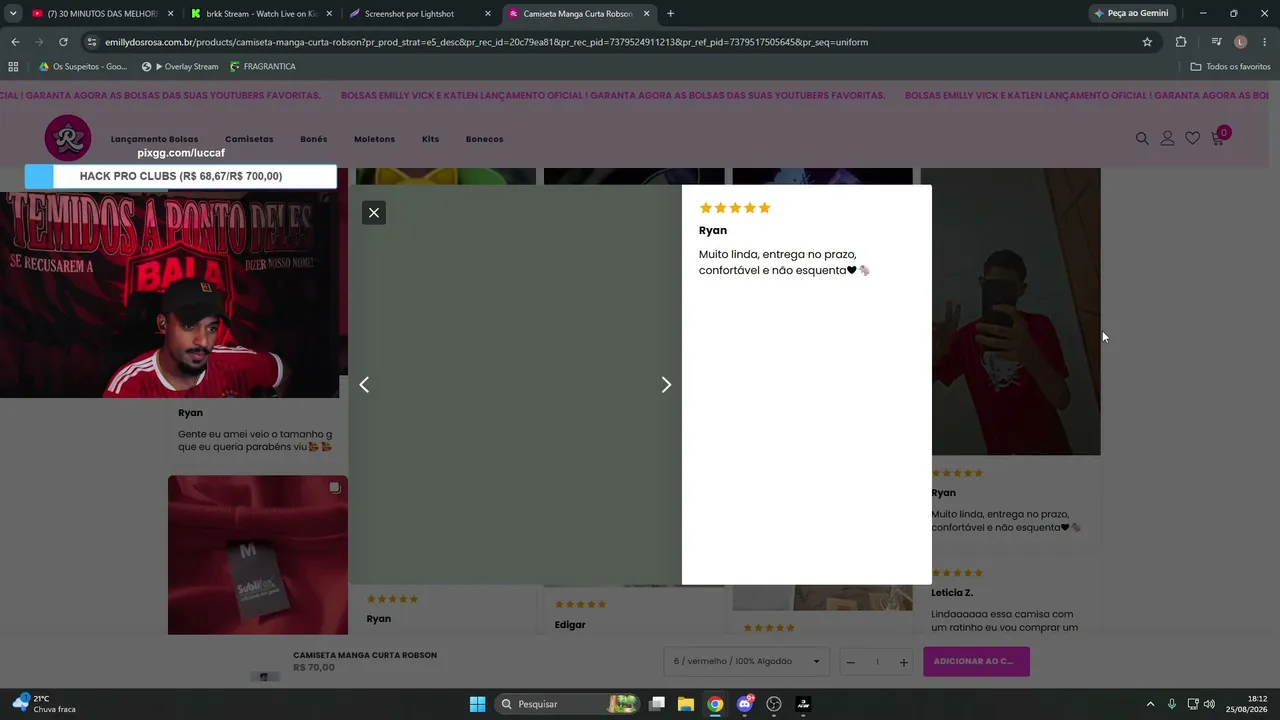Show the next review photo
Image resolution: width=1280 pixels, height=720 pixels.
tap(666, 385)
